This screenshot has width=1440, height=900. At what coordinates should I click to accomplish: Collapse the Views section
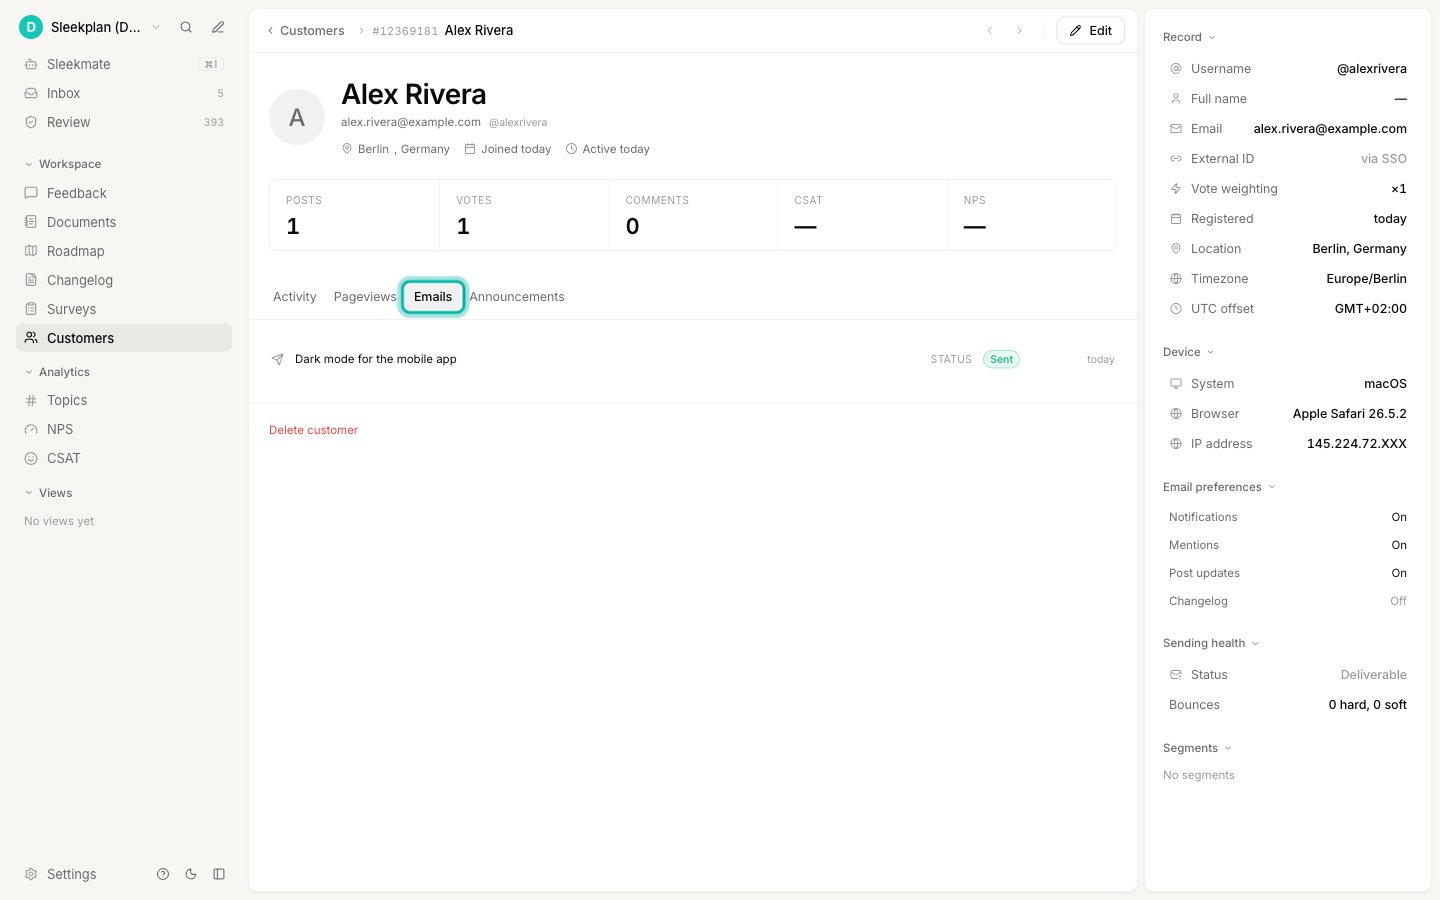pyautogui.click(x=48, y=493)
